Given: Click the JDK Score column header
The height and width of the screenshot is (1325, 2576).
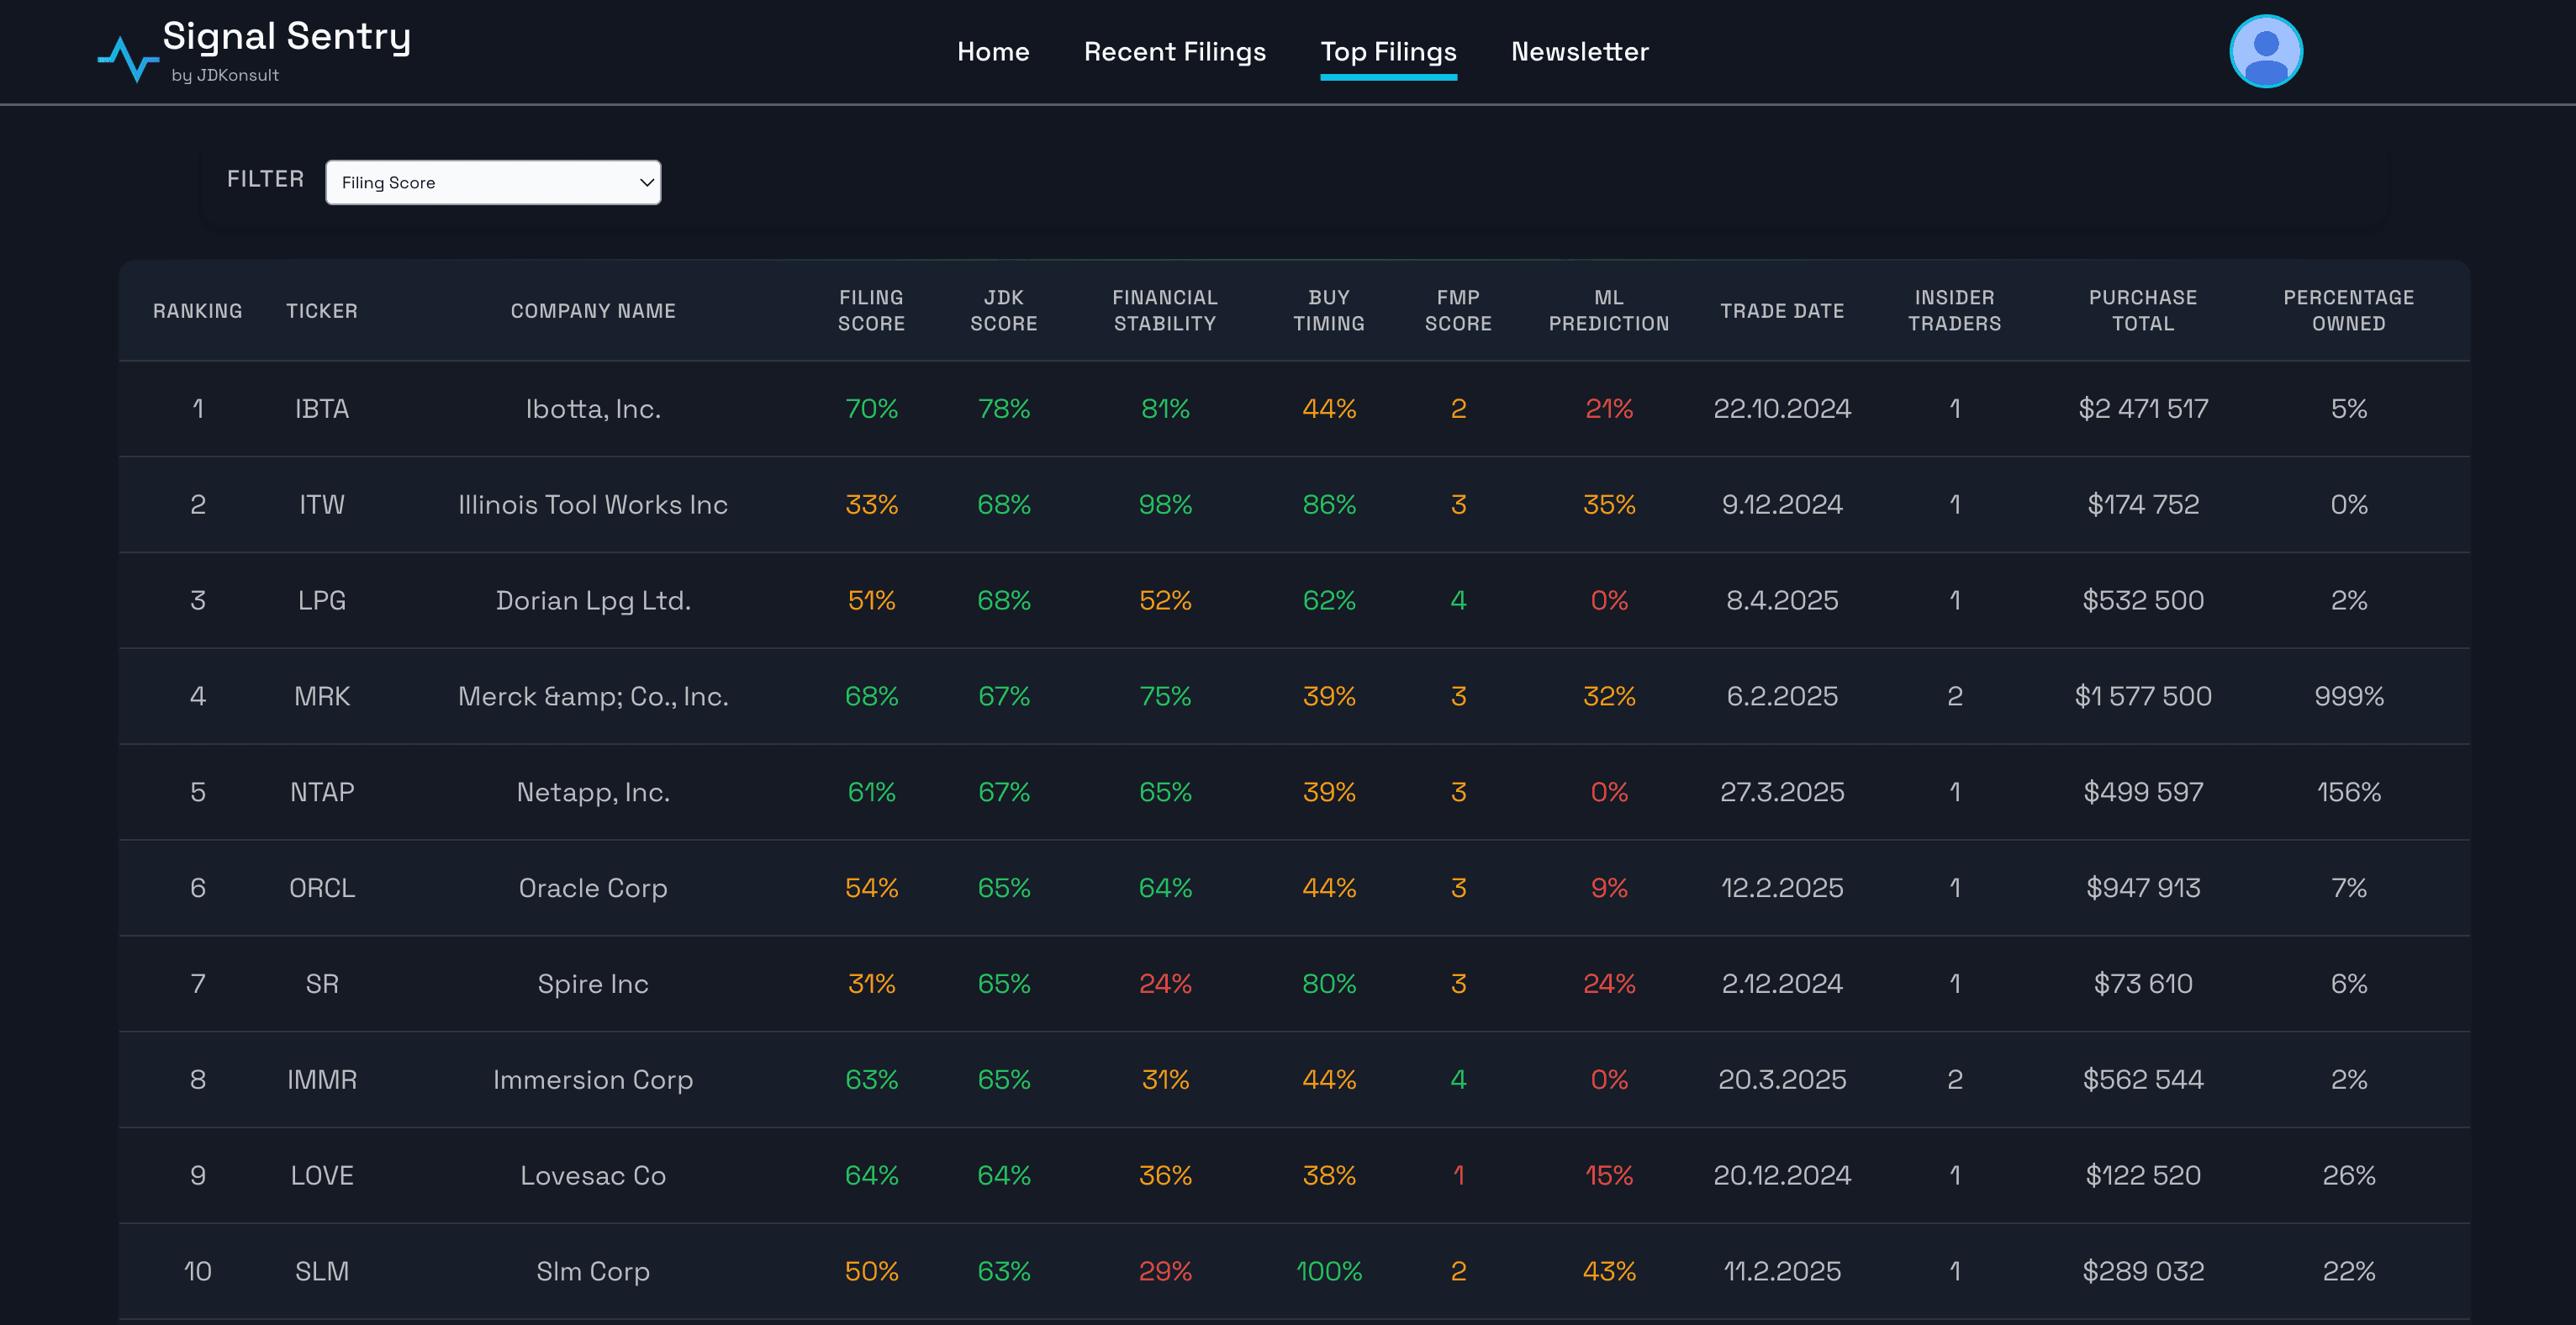Looking at the screenshot, I should [x=1003, y=310].
